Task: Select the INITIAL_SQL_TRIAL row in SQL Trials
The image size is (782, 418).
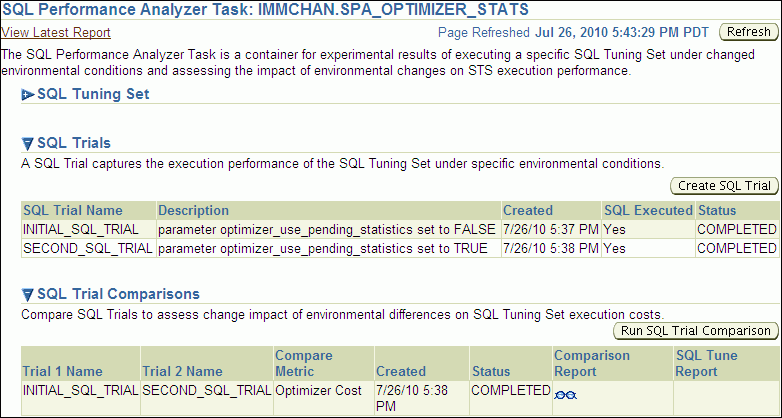Action: (78, 229)
